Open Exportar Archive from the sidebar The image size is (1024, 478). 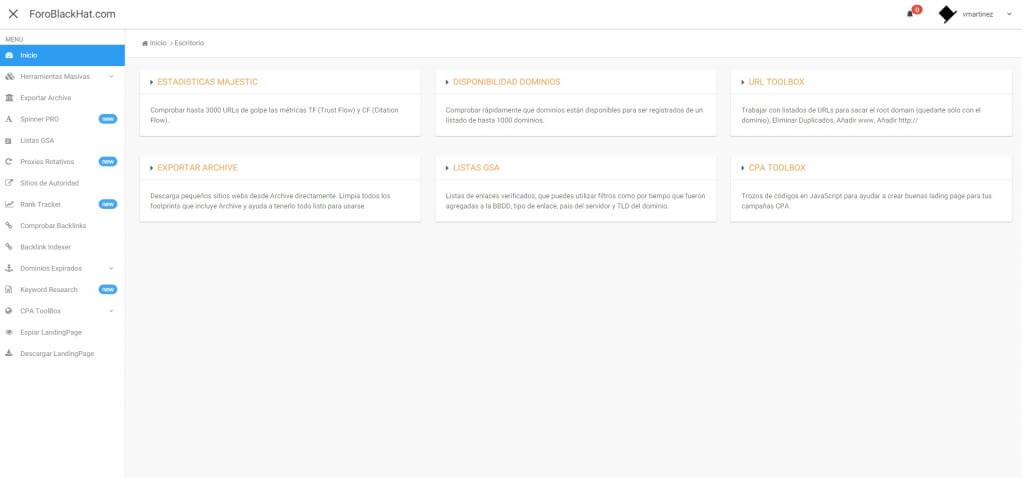click(x=62, y=98)
